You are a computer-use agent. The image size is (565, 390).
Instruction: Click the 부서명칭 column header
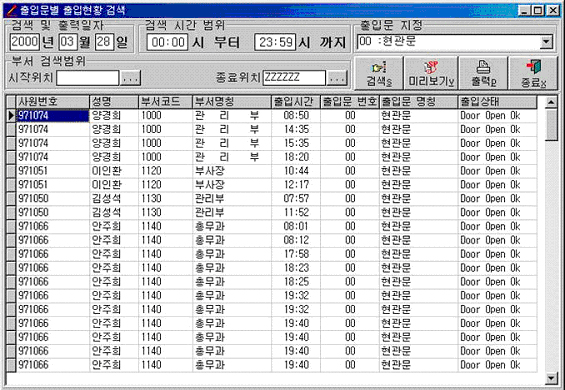tap(232, 102)
